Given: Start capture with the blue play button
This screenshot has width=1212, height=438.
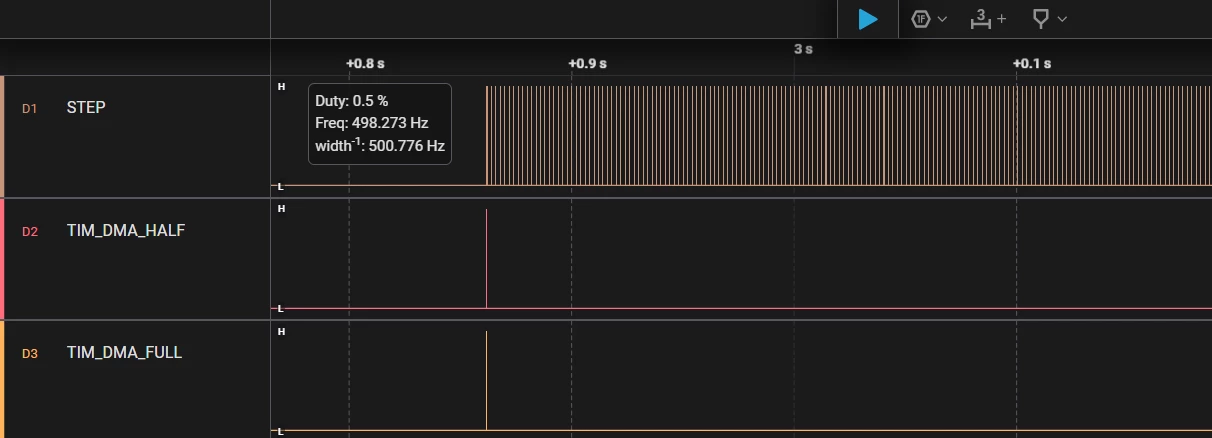Looking at the screenshot, I should tap(868, 19).
